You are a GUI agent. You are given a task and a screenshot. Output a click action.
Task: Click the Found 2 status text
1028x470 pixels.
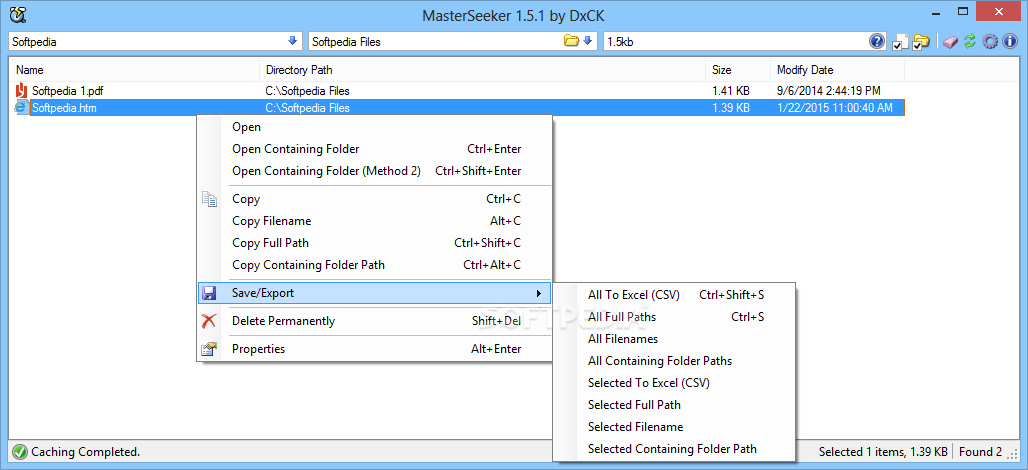click(x=980, y=452)
